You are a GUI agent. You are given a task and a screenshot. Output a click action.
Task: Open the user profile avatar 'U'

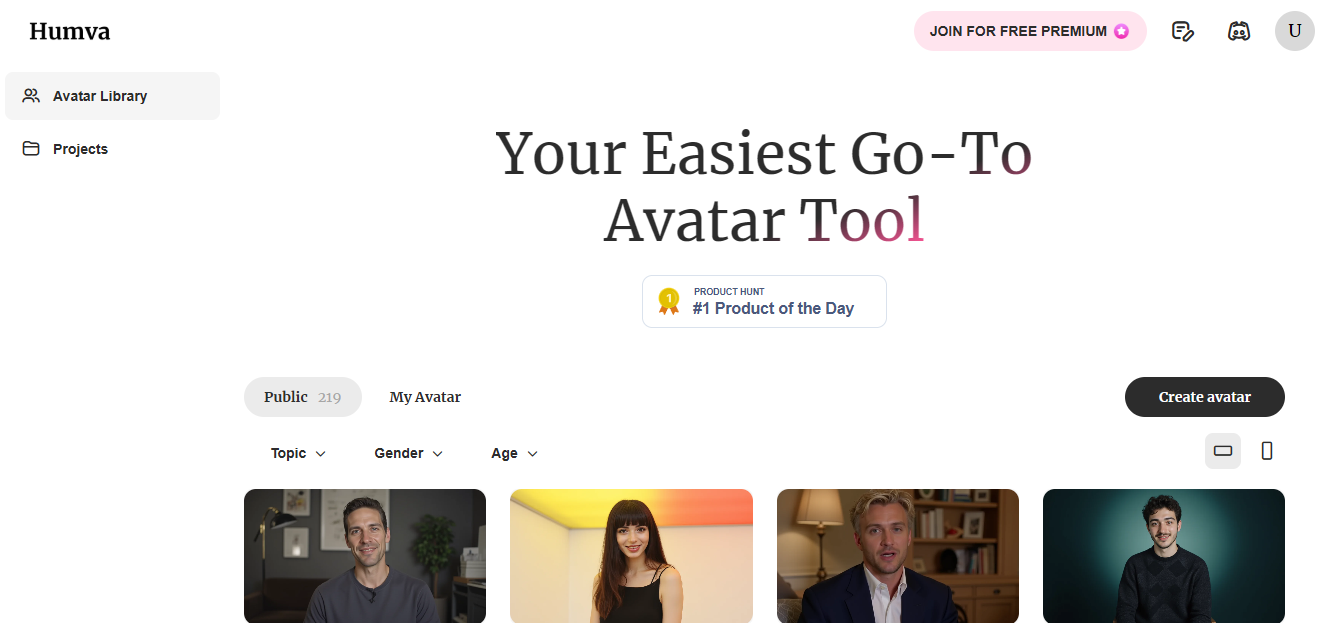click(1294, 31)
